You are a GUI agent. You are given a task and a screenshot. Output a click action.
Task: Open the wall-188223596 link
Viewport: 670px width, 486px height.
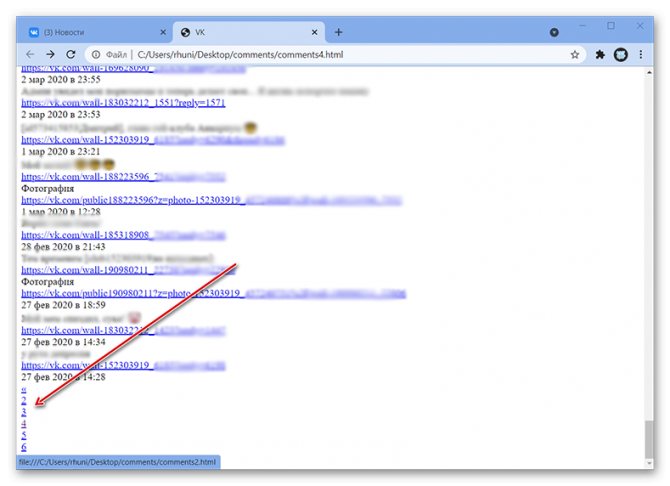(123, 177)
